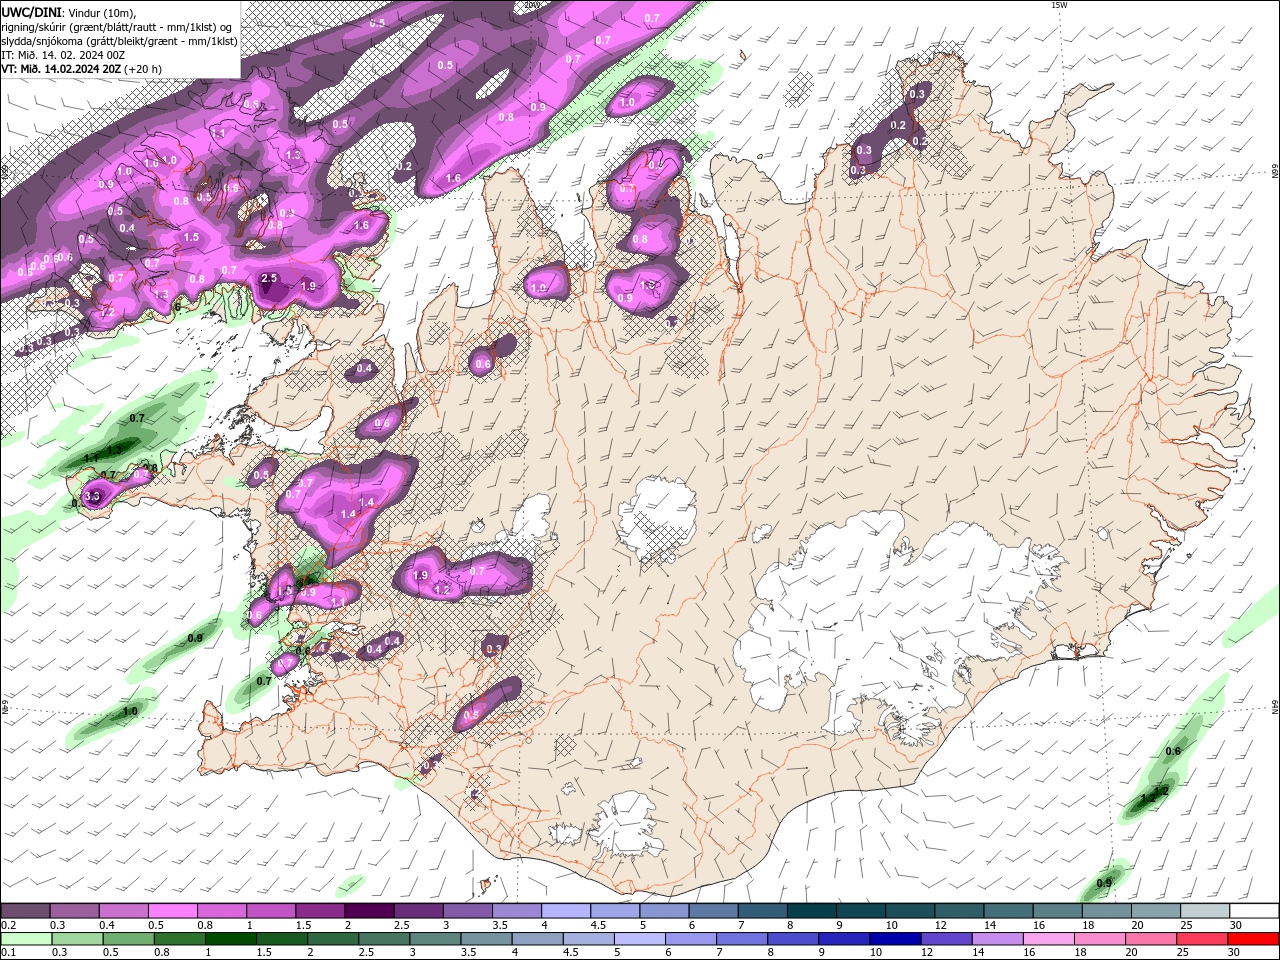This screenshot has height=960, width=1280.
Task: Click the "3.5" value on Snæfellsnes tip
Action: pyautogui.click(x=93, y=496)
